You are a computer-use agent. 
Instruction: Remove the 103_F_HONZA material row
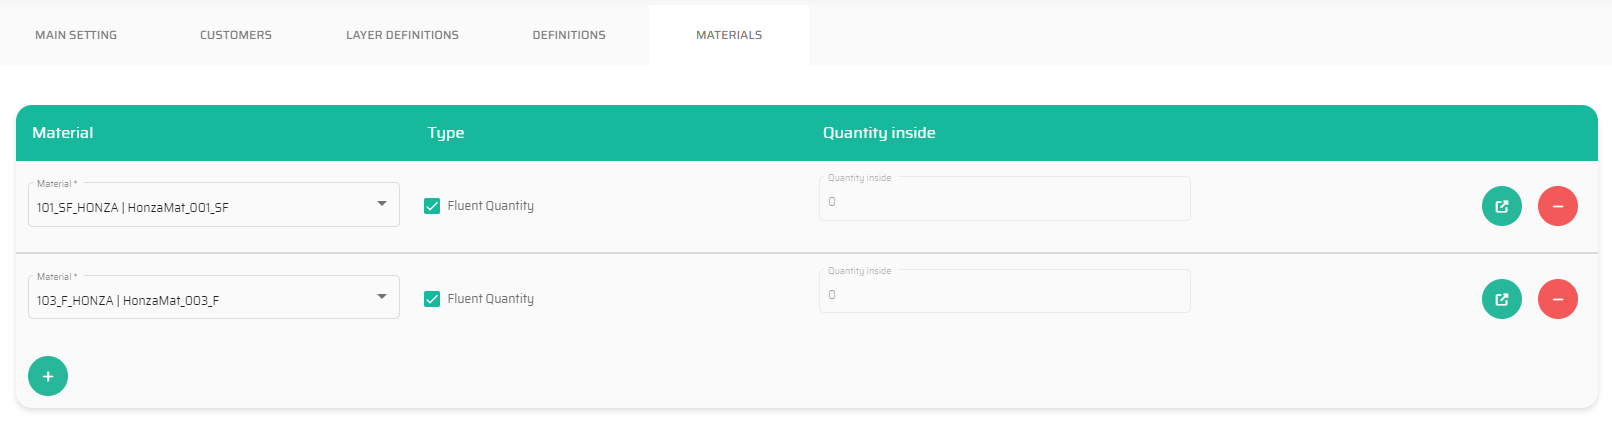tap(1557, 299)
